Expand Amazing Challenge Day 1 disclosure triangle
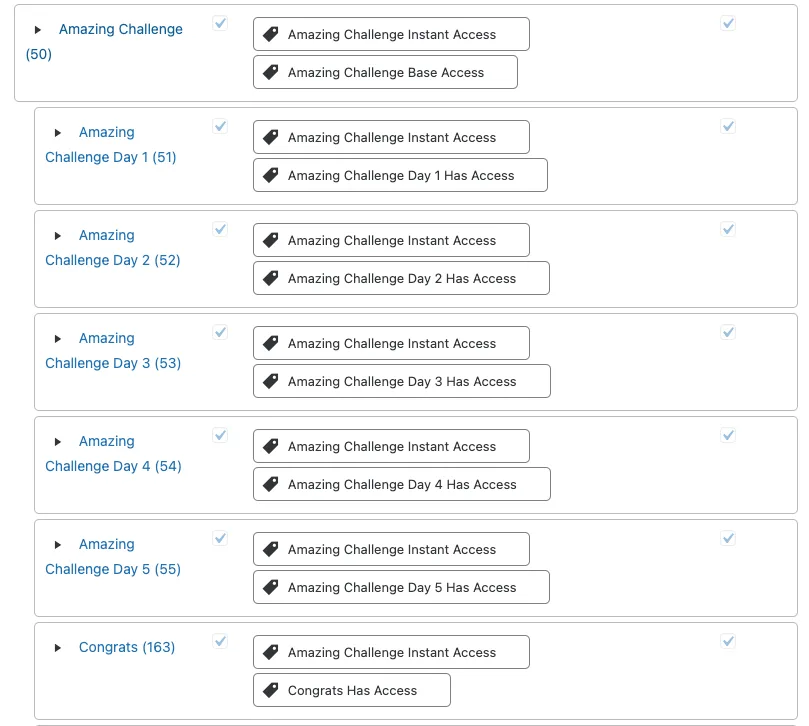Viewport: 809px width, 726px height. 58,132
